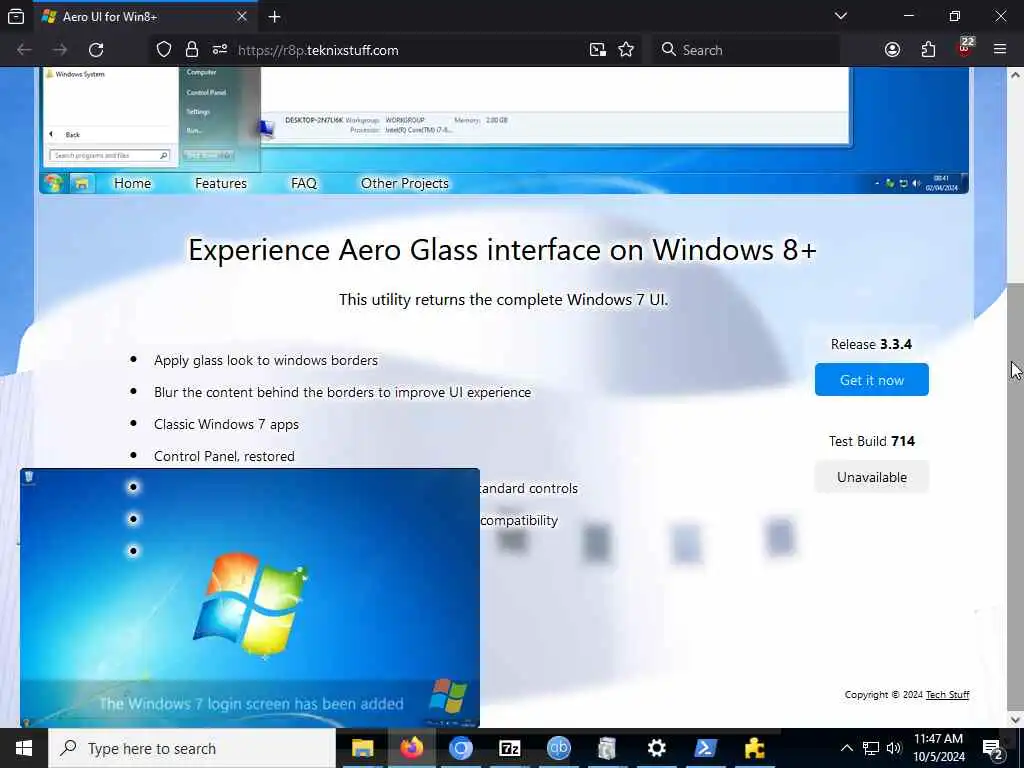Click the Test Build 714 label
Screen dimensions: 1024x768
pos(871,441)
